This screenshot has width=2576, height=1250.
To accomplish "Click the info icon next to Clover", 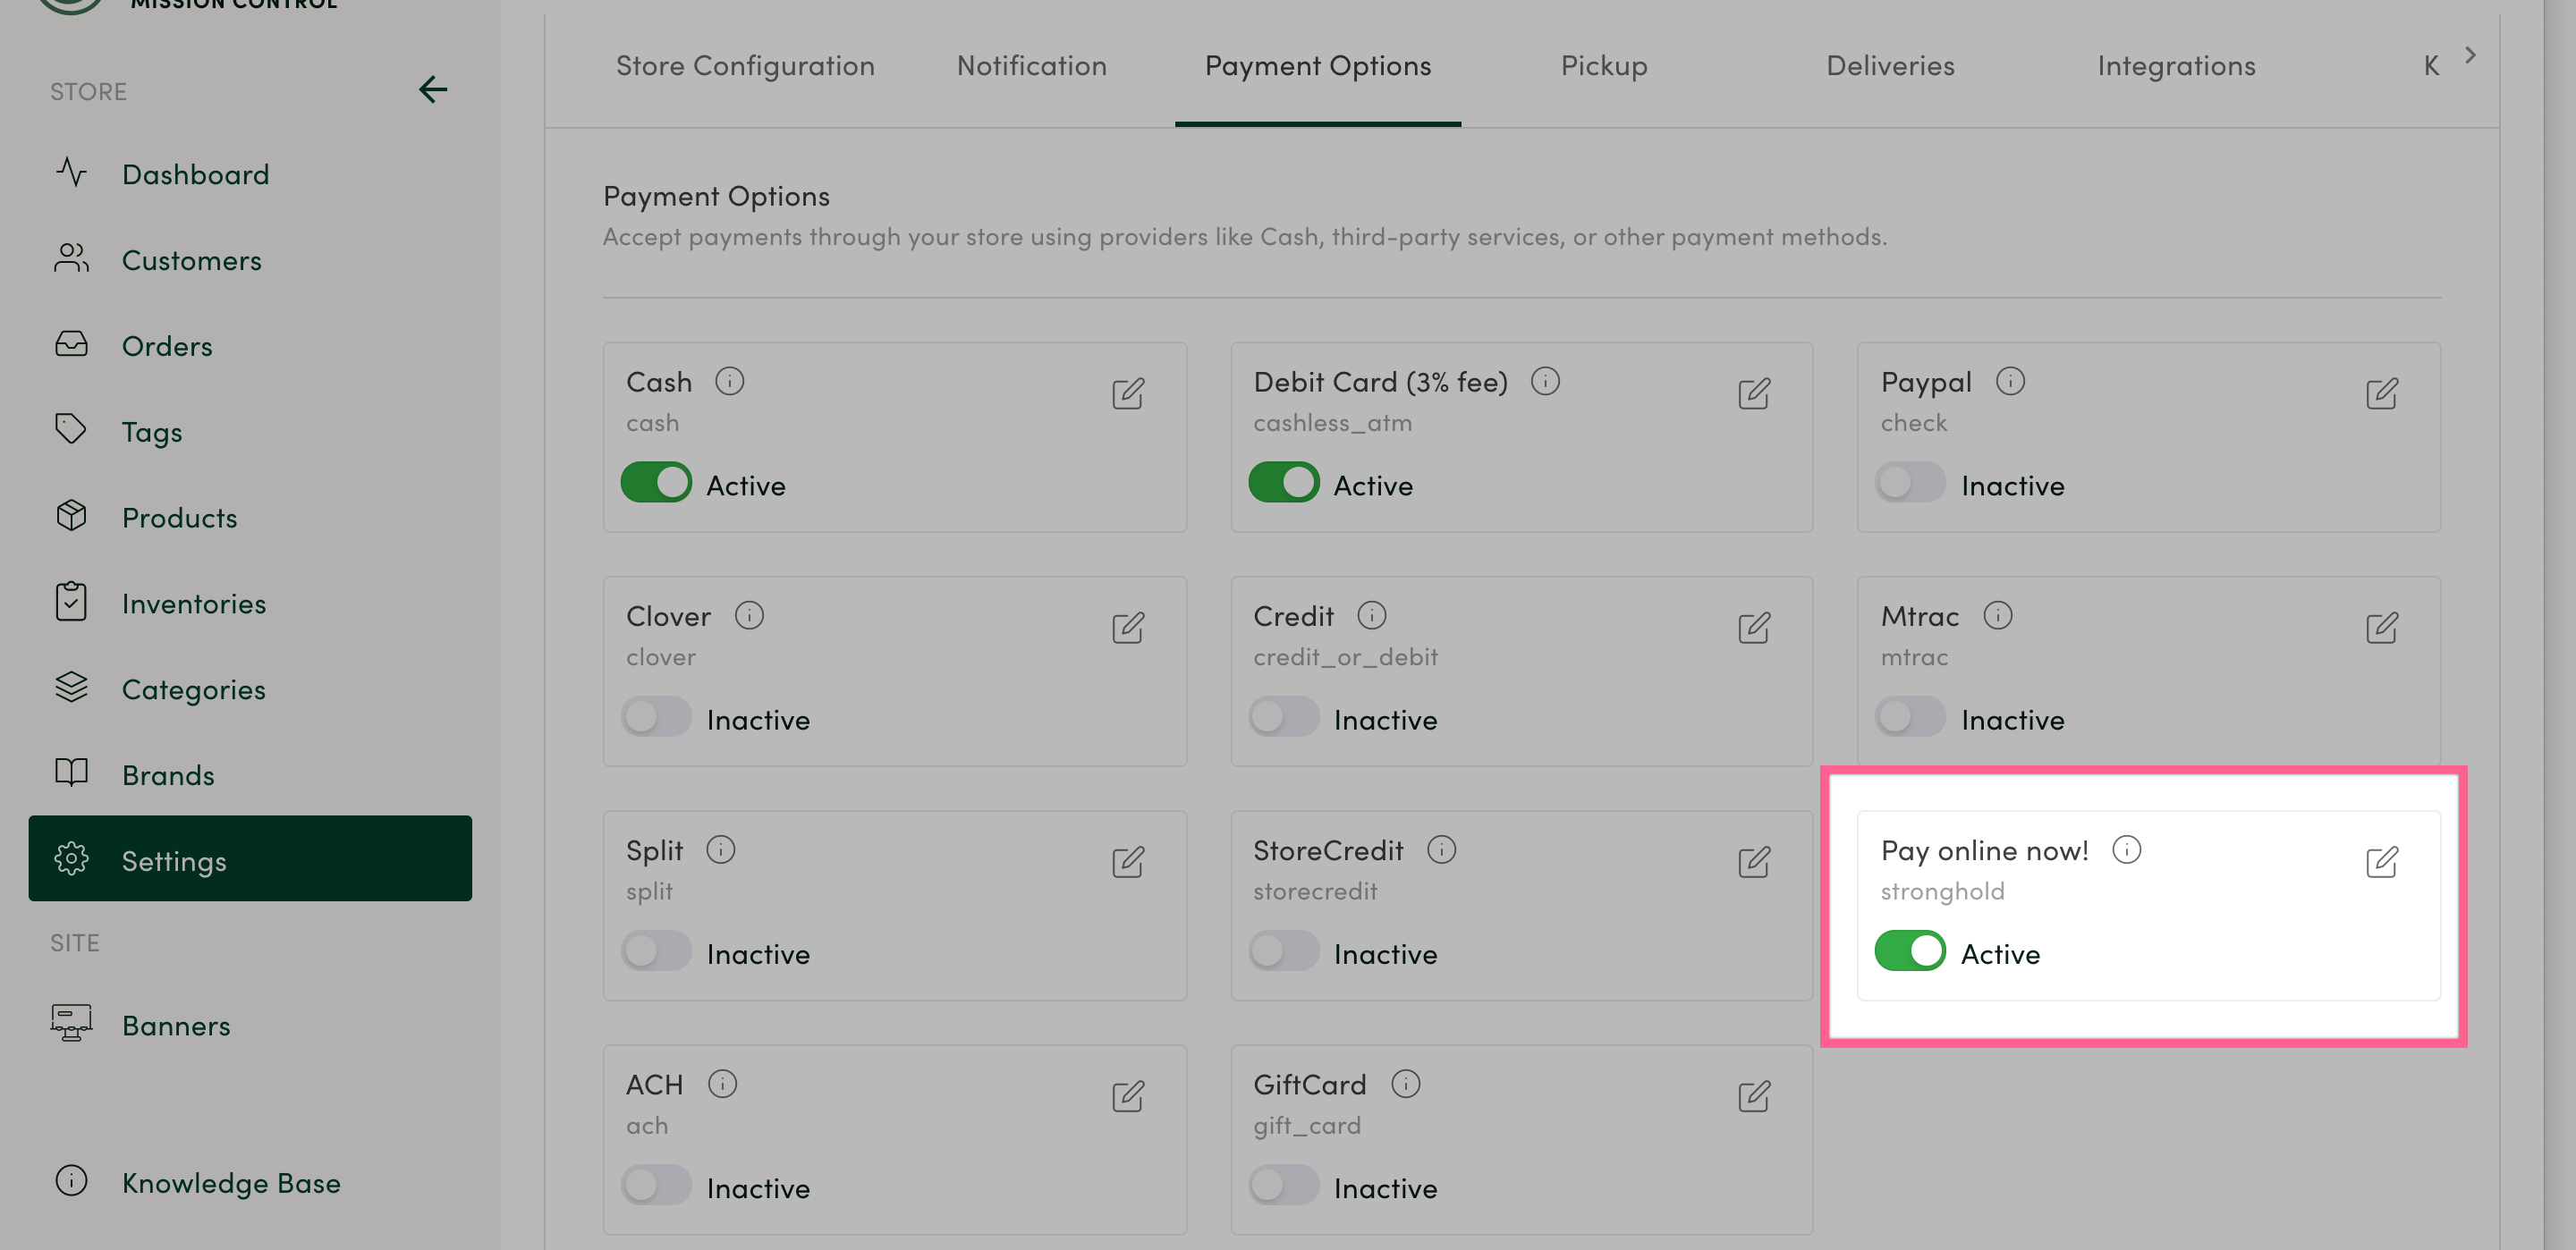I will pyautogui.click(x=749, y=615).
